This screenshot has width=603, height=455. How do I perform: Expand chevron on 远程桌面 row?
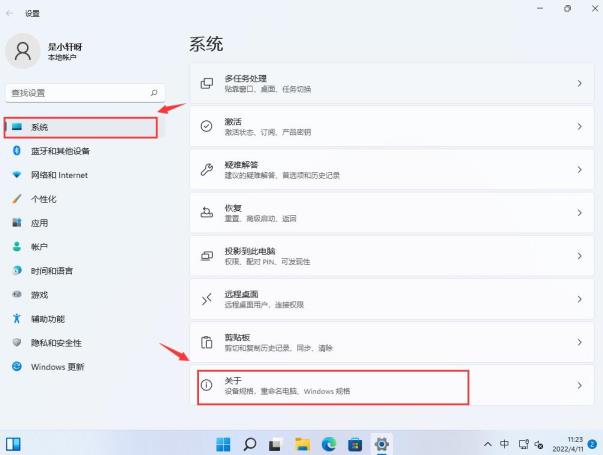(580, 299)
